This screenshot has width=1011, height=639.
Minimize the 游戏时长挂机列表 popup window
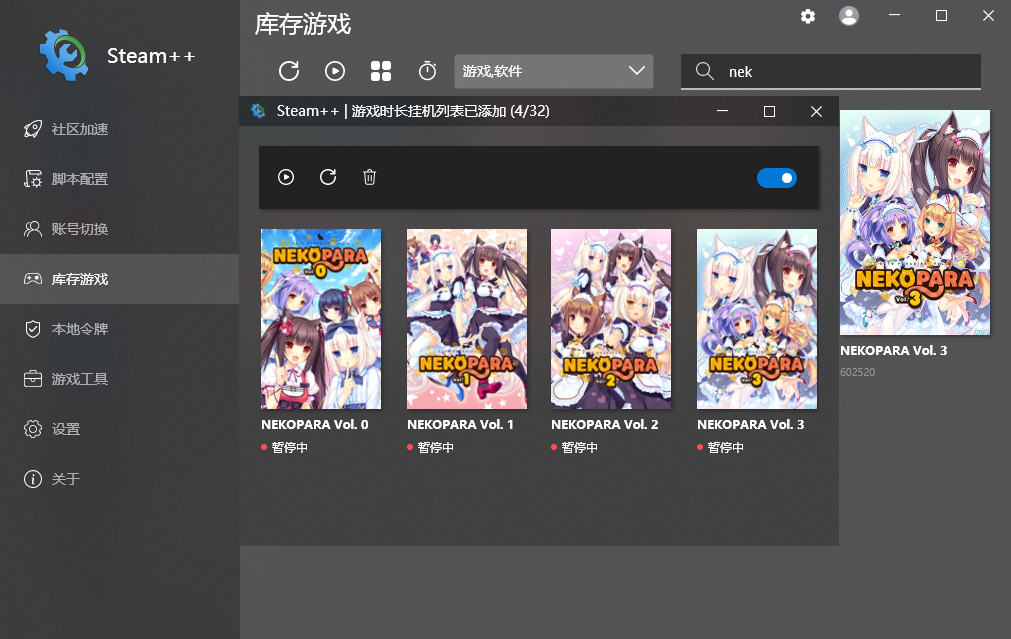coord(722,112)
